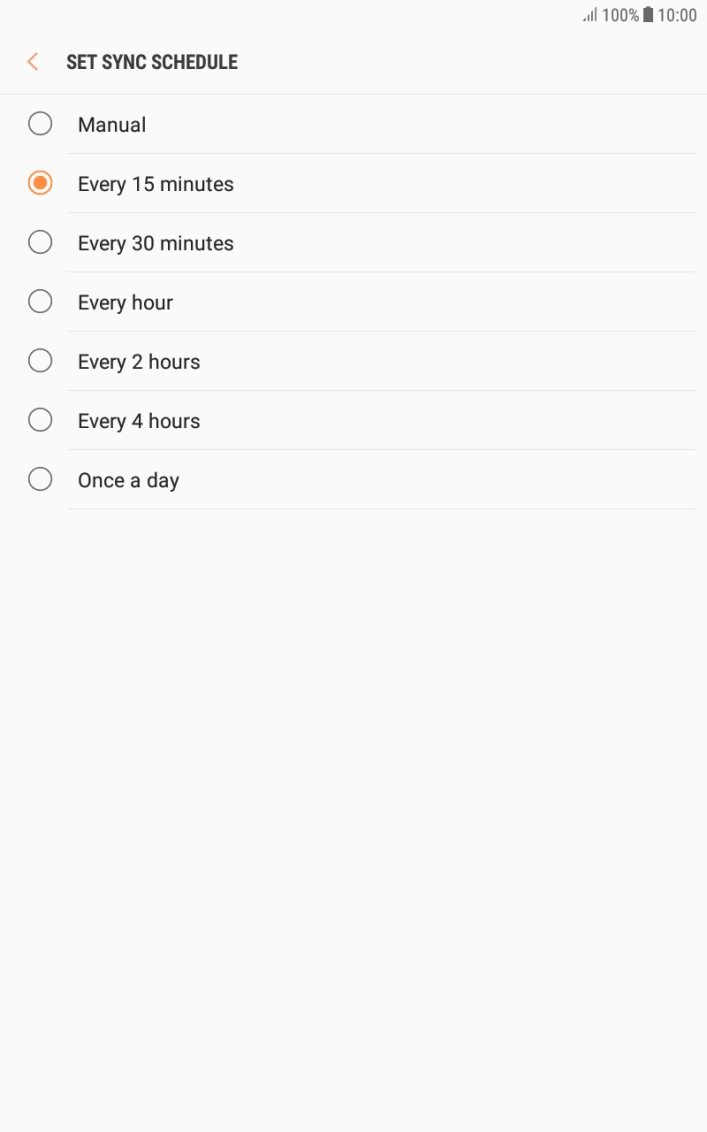This screenshot has height=1132, width=707.
Task: Tap the Every hour text label
Action: [125, 302]
